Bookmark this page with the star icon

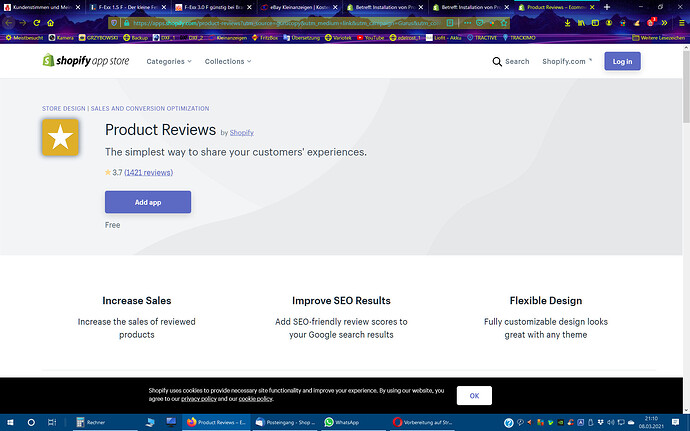click(504, 23)
